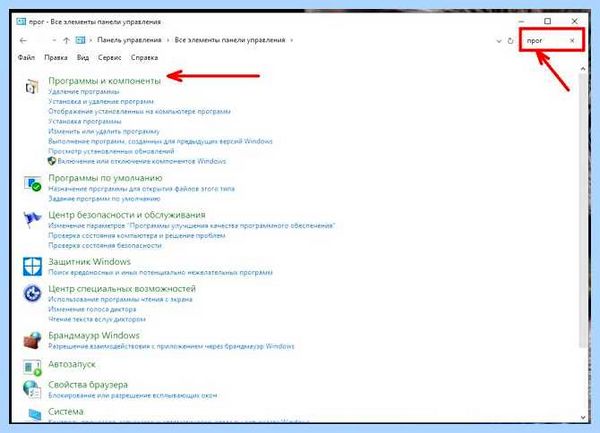Open Программы и компоненты heading link
This screenshot has width=600, height=433.
pyautogui.click(x=104, y=81)
